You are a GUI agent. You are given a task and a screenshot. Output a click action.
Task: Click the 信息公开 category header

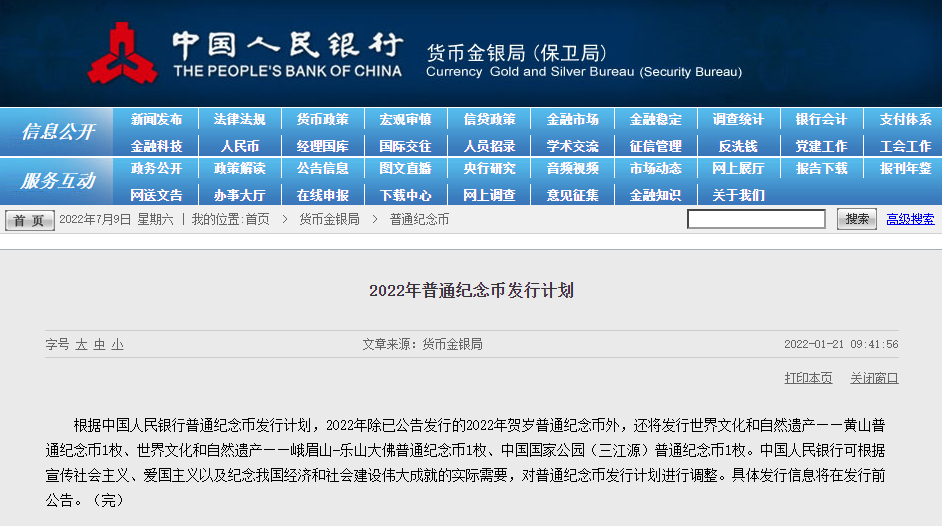click(58, 132)
